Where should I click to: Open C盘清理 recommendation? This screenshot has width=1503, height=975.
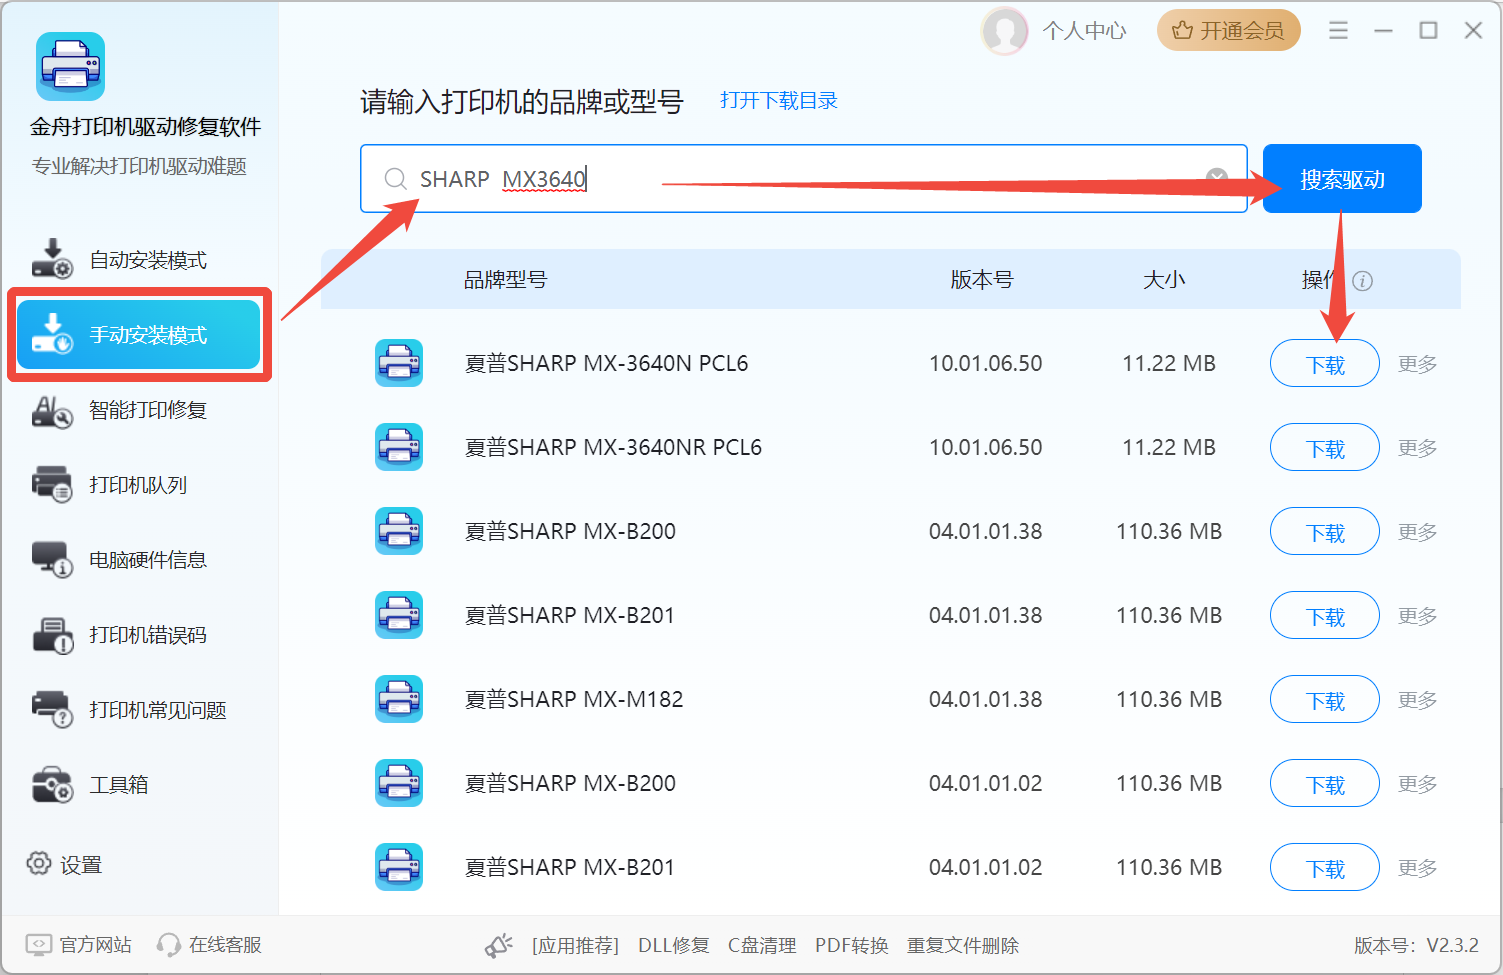tap(762, 945)
